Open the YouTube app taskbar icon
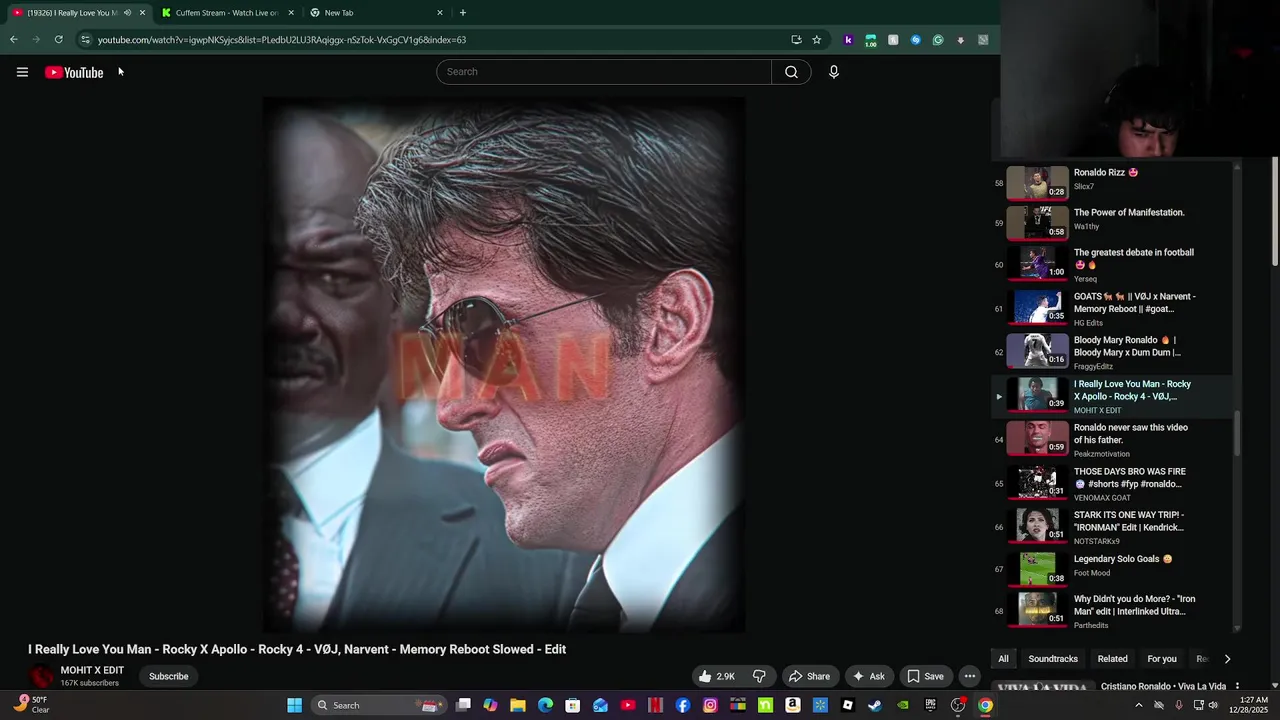 pos(628,705)
